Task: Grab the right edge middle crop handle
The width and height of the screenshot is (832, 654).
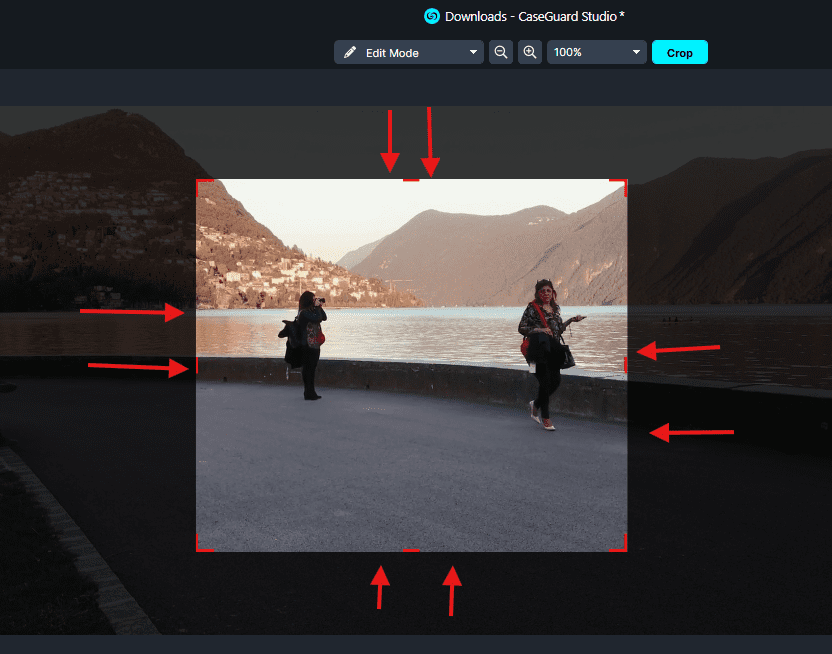Action: pos(626,365)
